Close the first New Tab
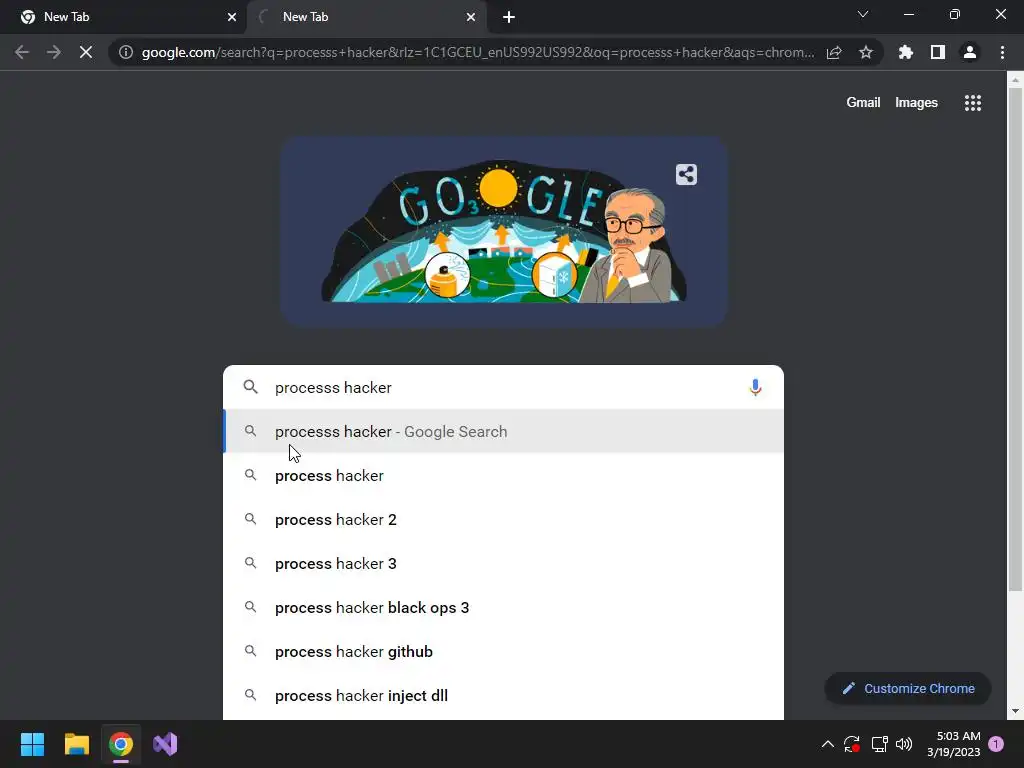 (232, 17)
